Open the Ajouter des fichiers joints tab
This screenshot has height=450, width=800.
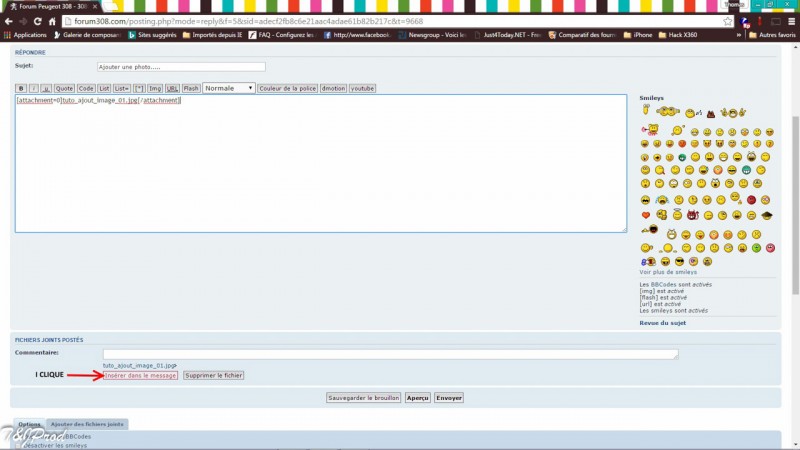point(88,424)
